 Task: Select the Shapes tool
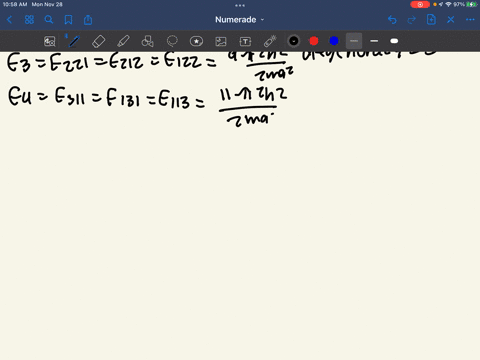pyautogui.click(x=147, y=41)
